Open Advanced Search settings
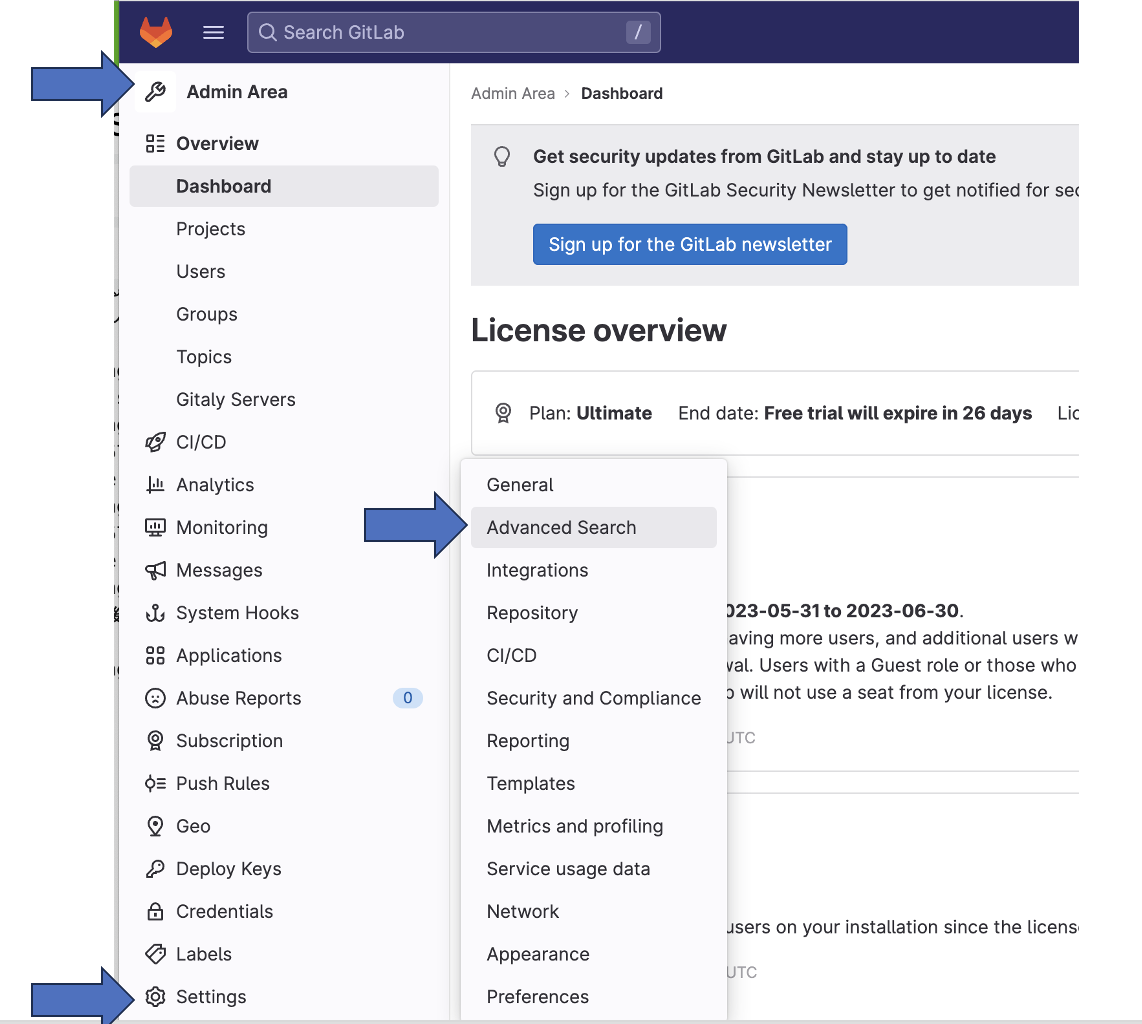1142x1024 pixels. click(561, 527)
